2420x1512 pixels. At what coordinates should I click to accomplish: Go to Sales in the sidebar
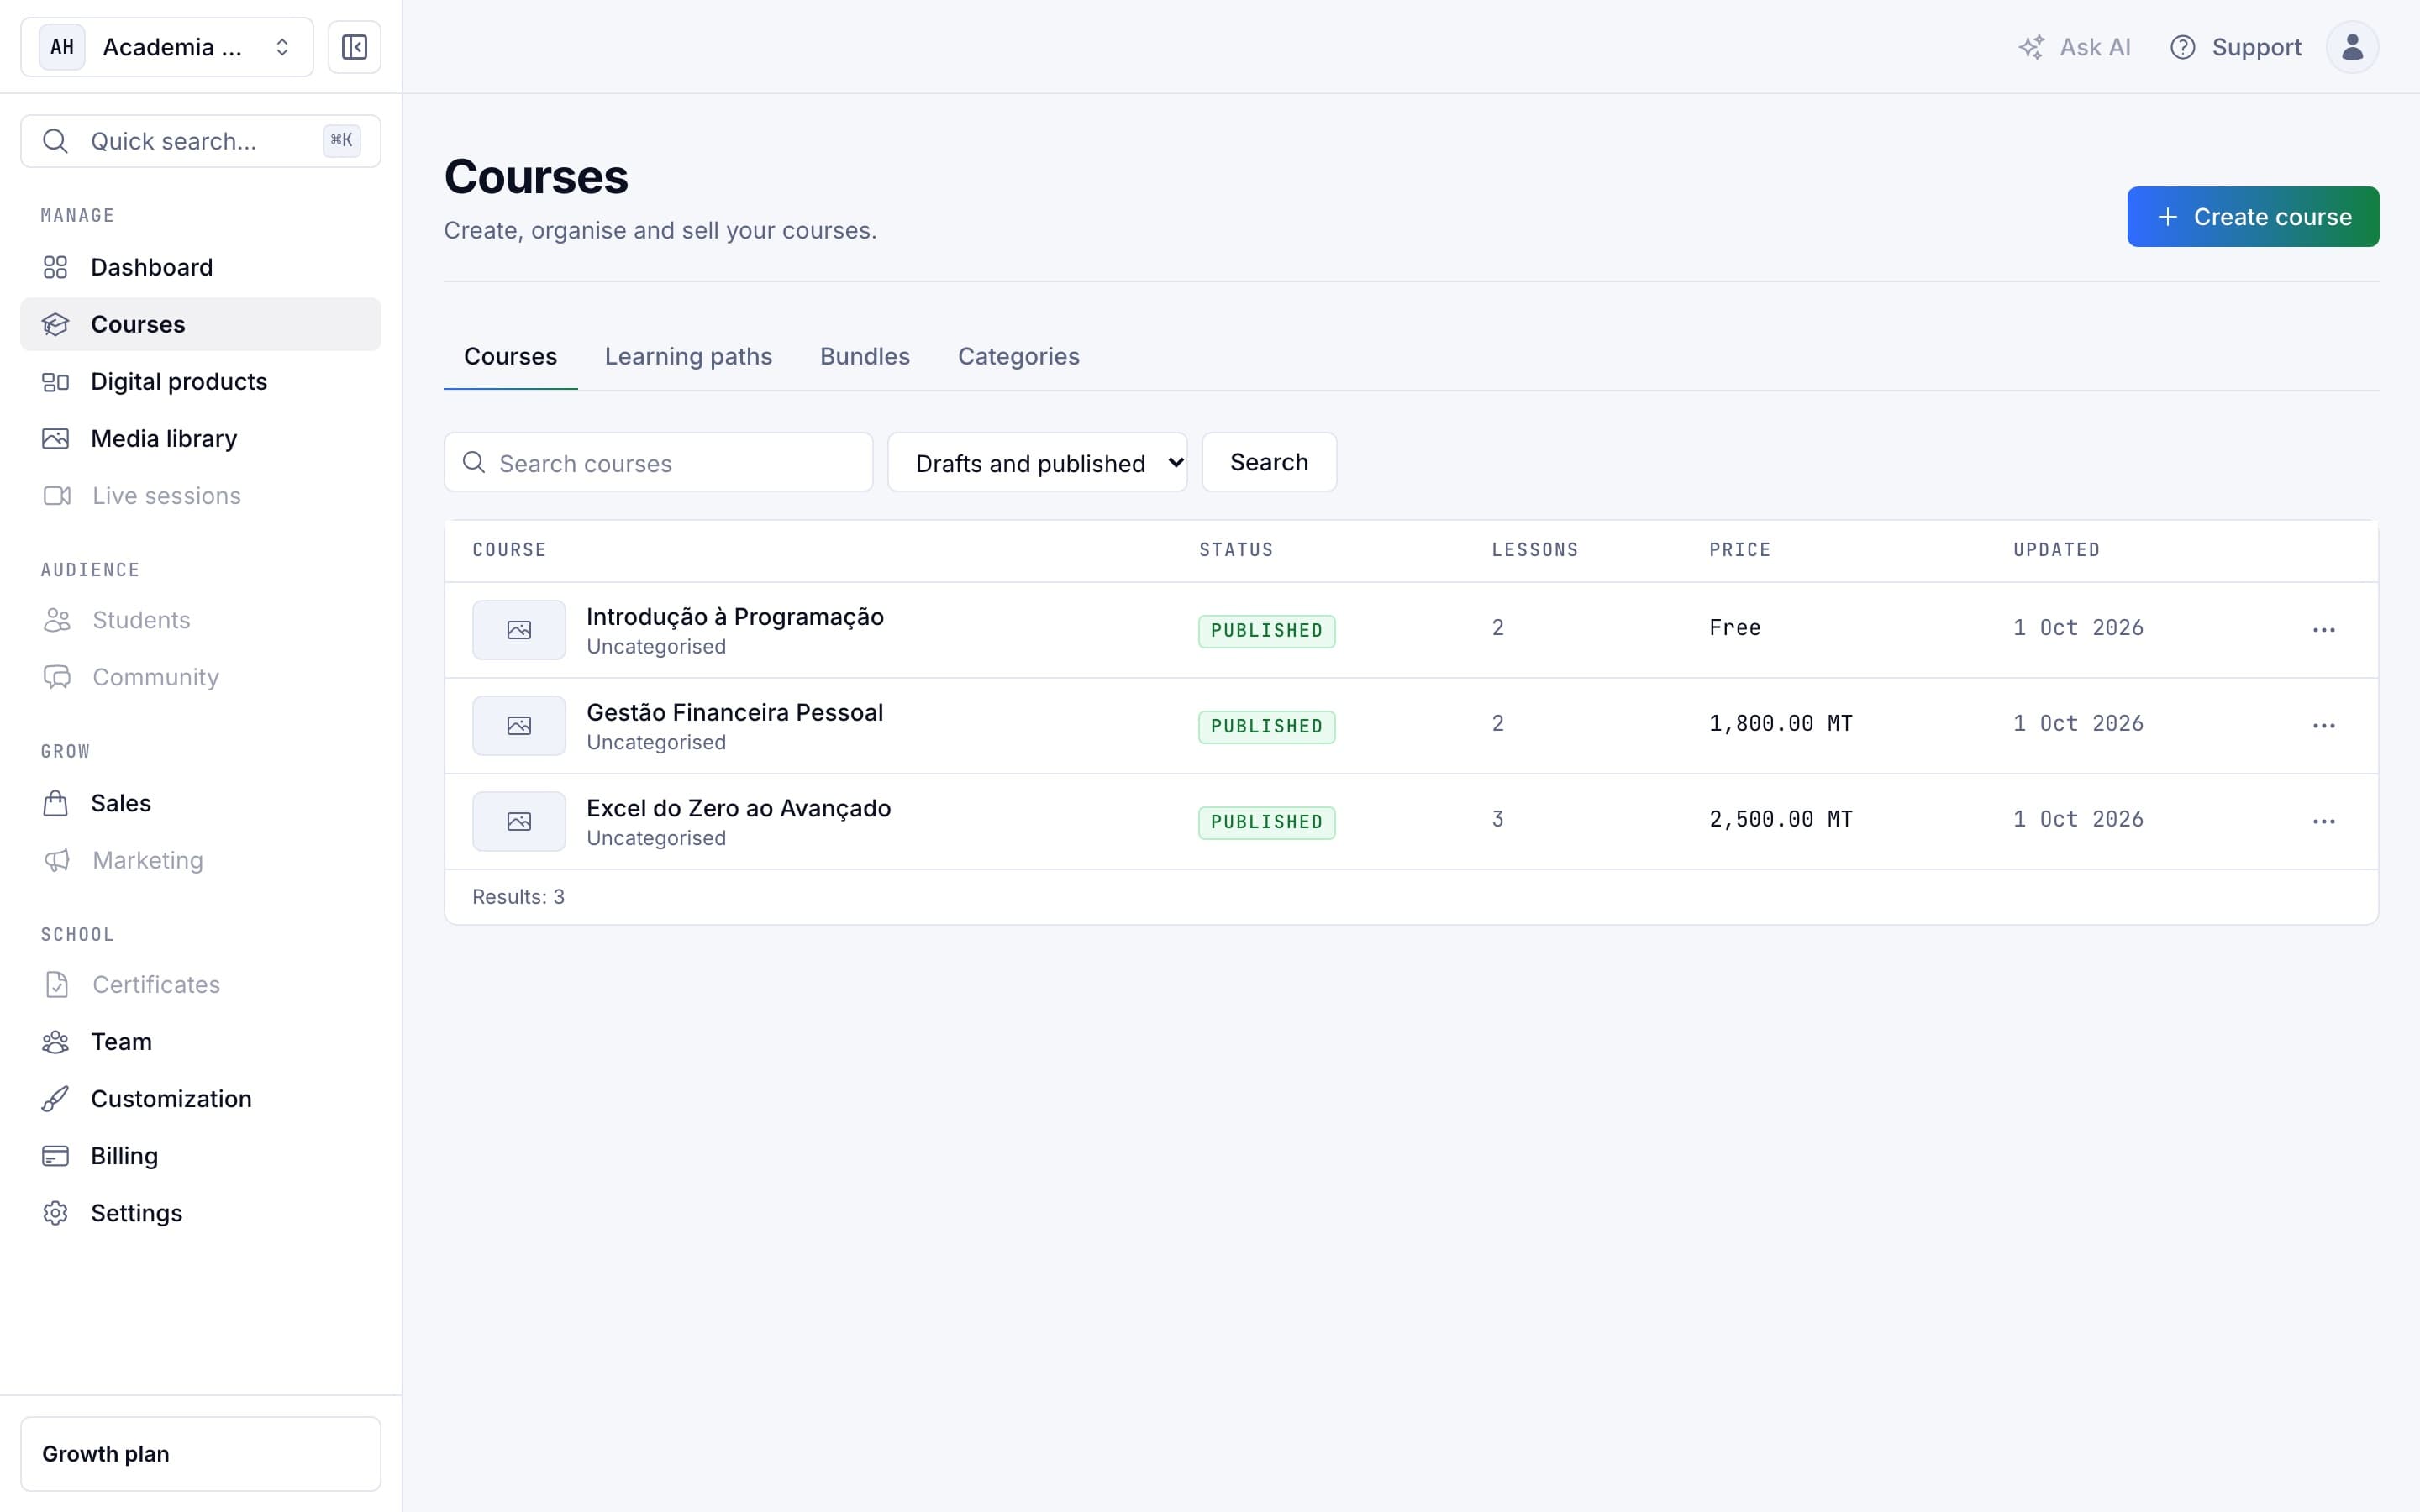coord(200,803)
